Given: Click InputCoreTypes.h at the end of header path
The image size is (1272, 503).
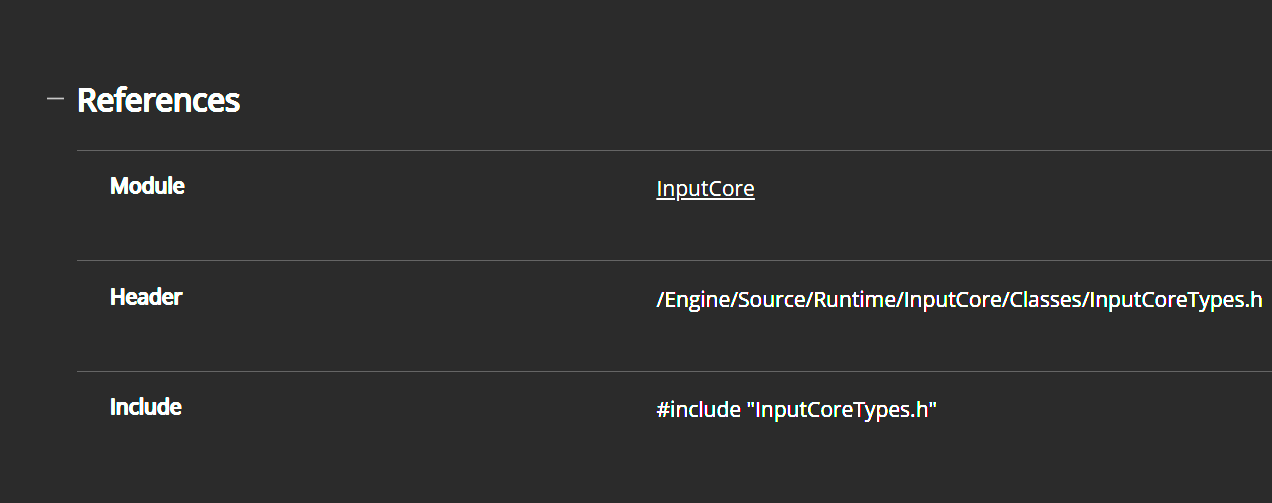Looking at the screenshot, I should [1176, 300].
